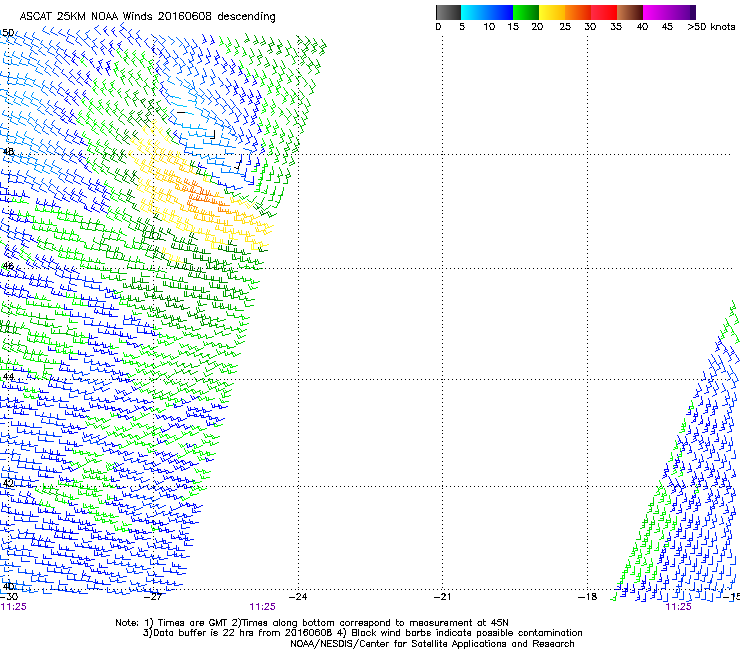This screenshot has width=740, height=650.
Task: Click the latitude label '42'
Action: 8,483
